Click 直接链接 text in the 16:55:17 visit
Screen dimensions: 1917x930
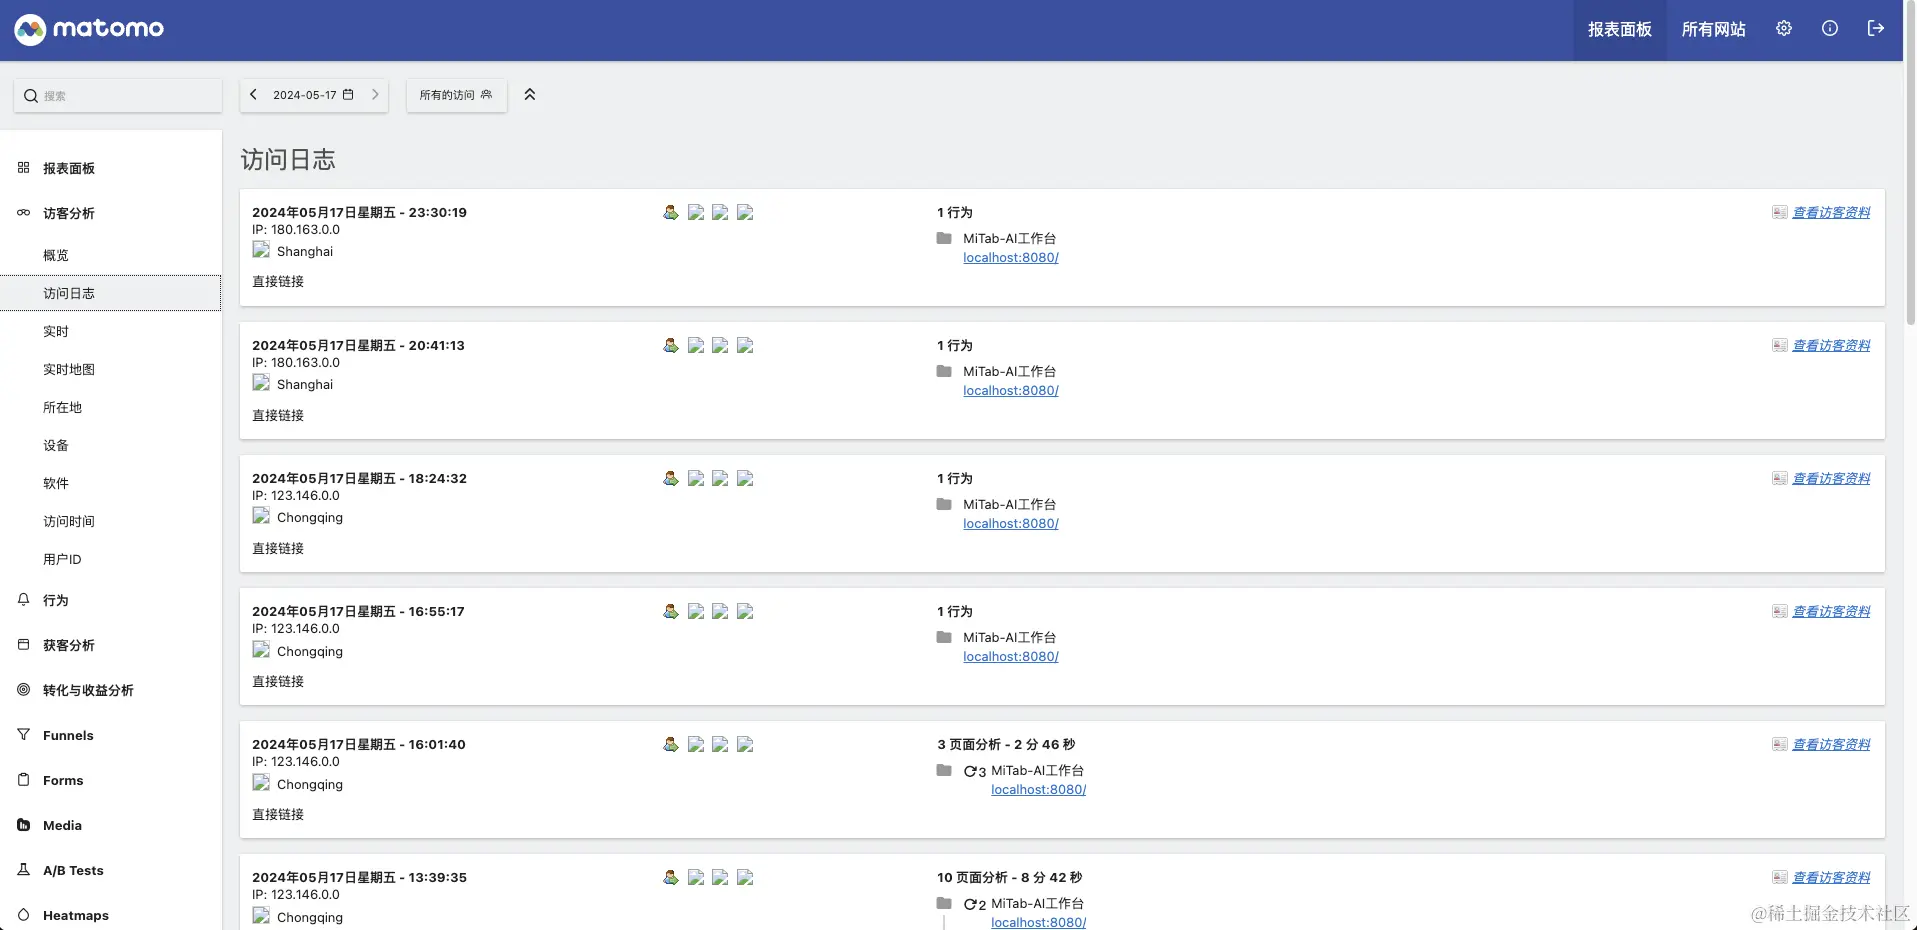tap(278, 681)
